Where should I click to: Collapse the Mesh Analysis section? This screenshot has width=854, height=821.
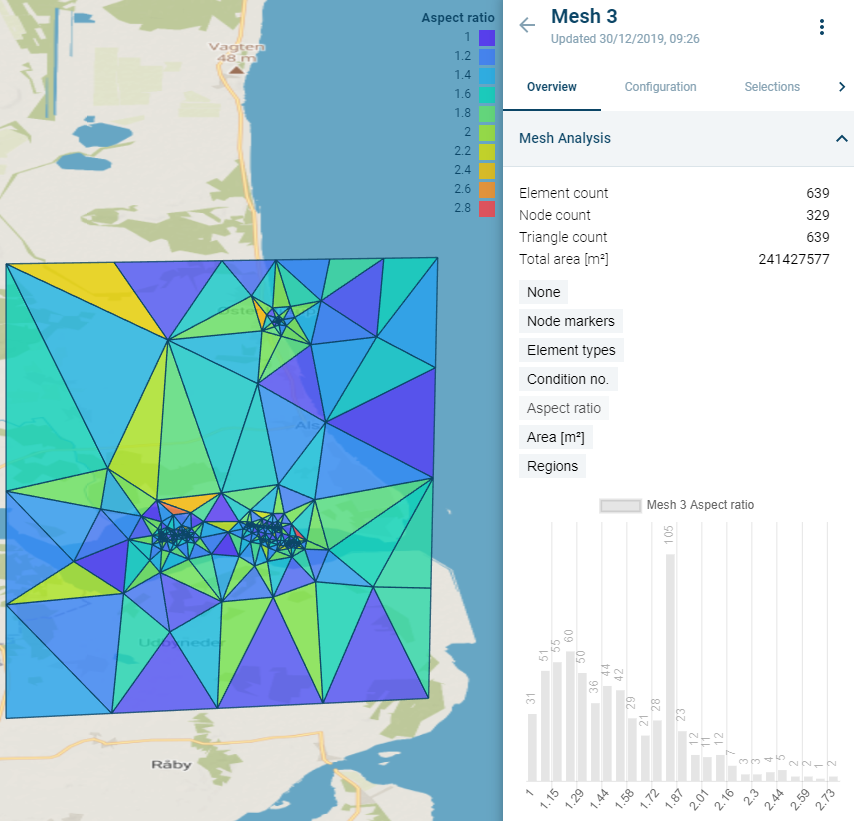pos(840,139)
